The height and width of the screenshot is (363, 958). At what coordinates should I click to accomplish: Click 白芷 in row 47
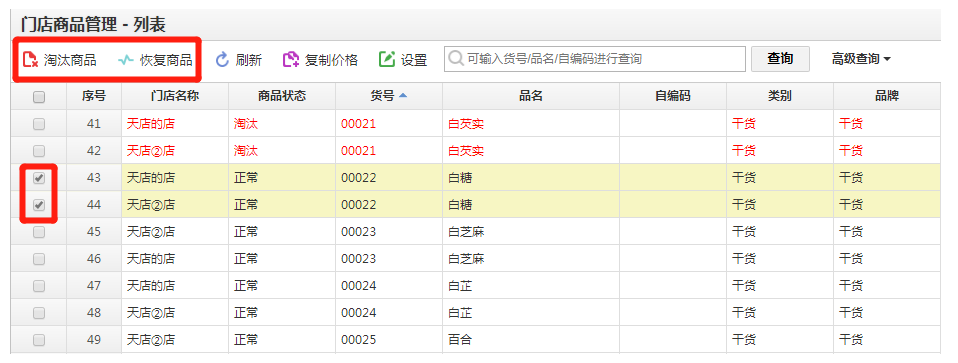460,285
